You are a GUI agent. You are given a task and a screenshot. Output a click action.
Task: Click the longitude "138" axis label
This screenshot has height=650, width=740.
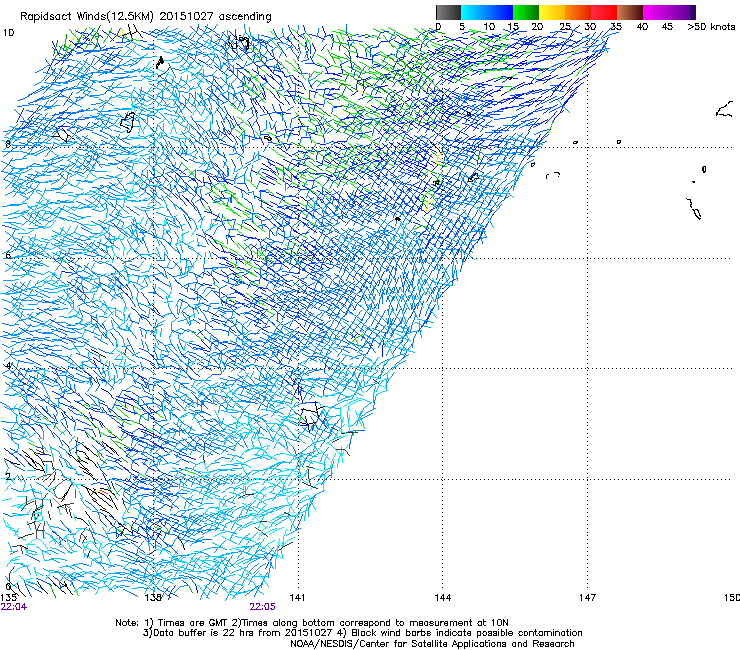click(153, 598)
